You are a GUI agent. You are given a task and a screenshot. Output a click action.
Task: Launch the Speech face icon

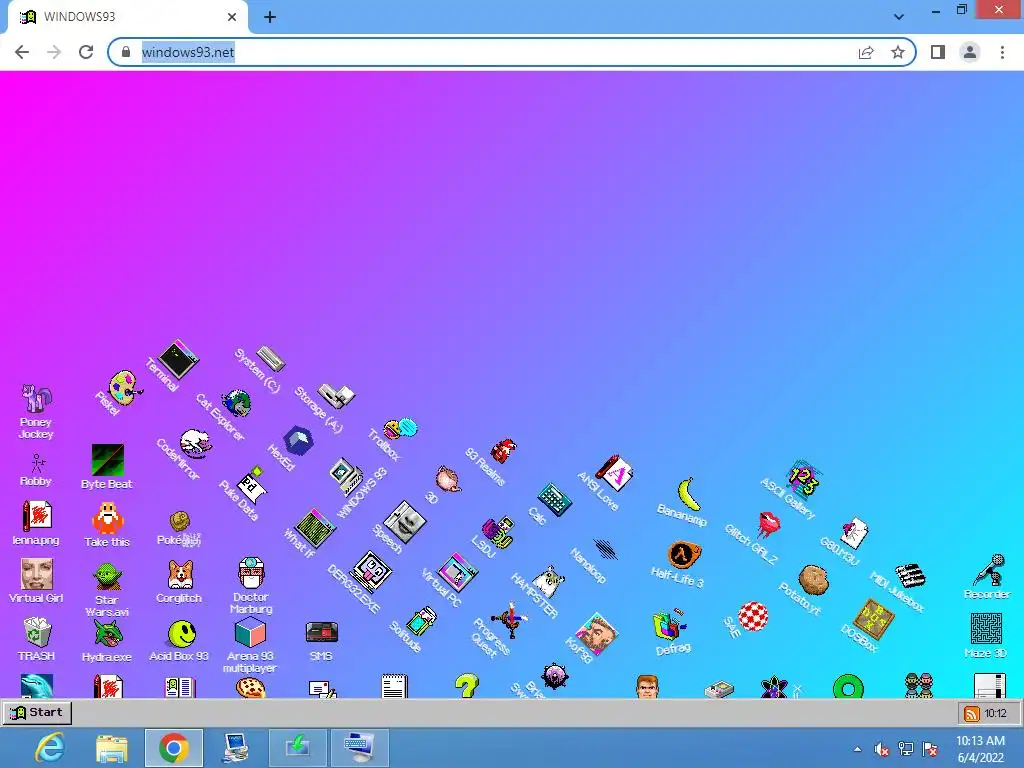404,522
